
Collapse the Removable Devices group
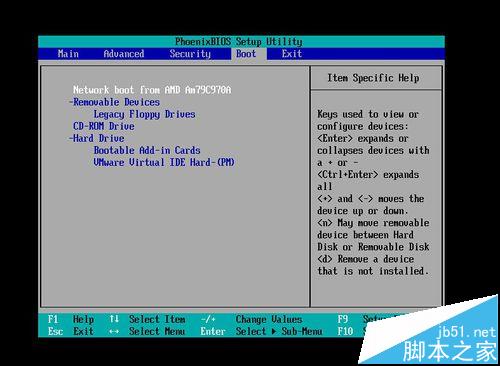click(x=114, y=102)
